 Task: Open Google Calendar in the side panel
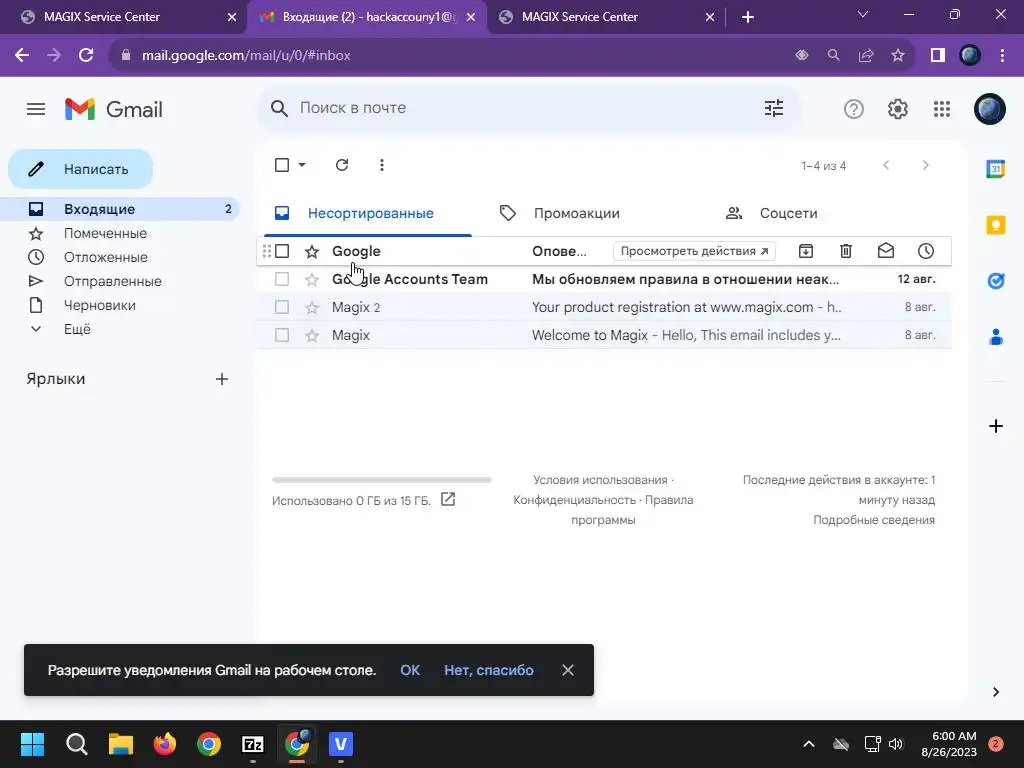995,169
